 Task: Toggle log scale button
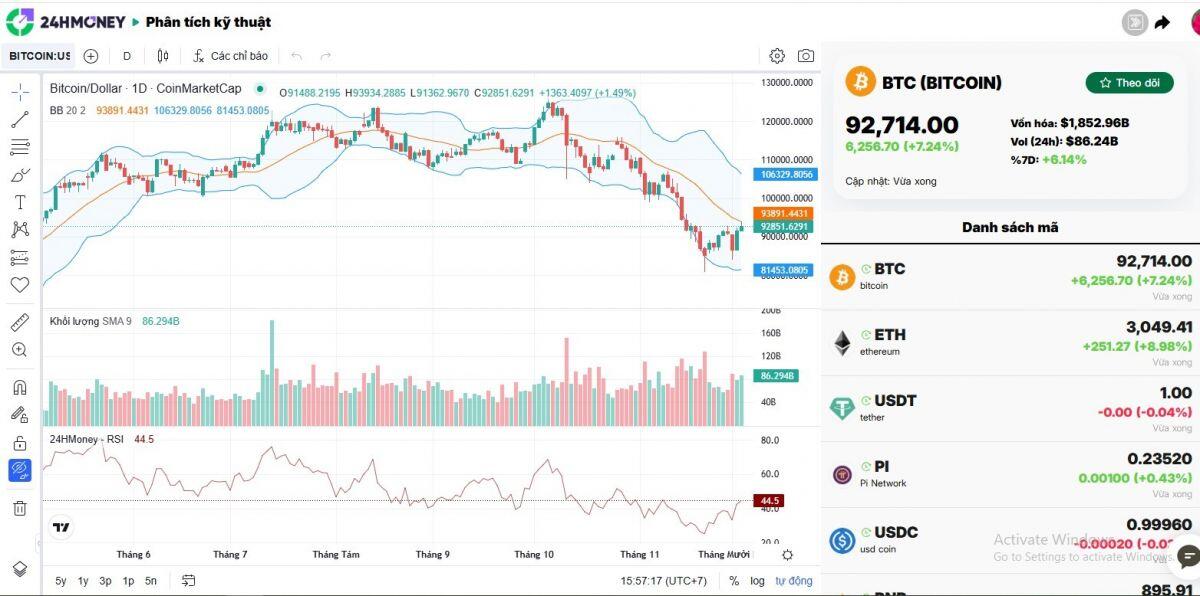(757, 580)
